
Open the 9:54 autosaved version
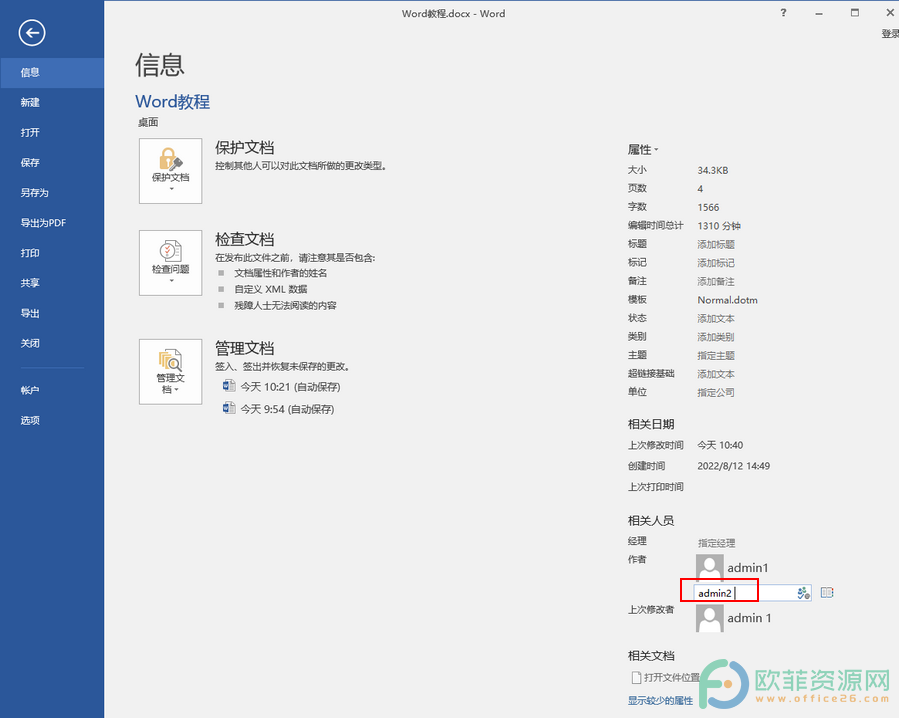pos(279,409)
